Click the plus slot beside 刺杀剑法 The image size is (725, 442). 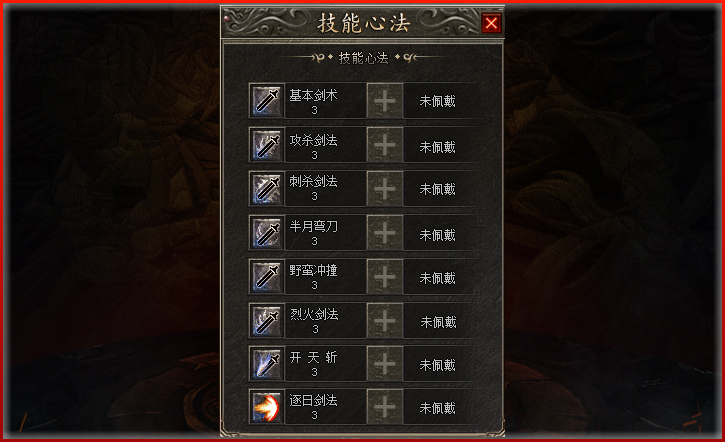point(385,189)
